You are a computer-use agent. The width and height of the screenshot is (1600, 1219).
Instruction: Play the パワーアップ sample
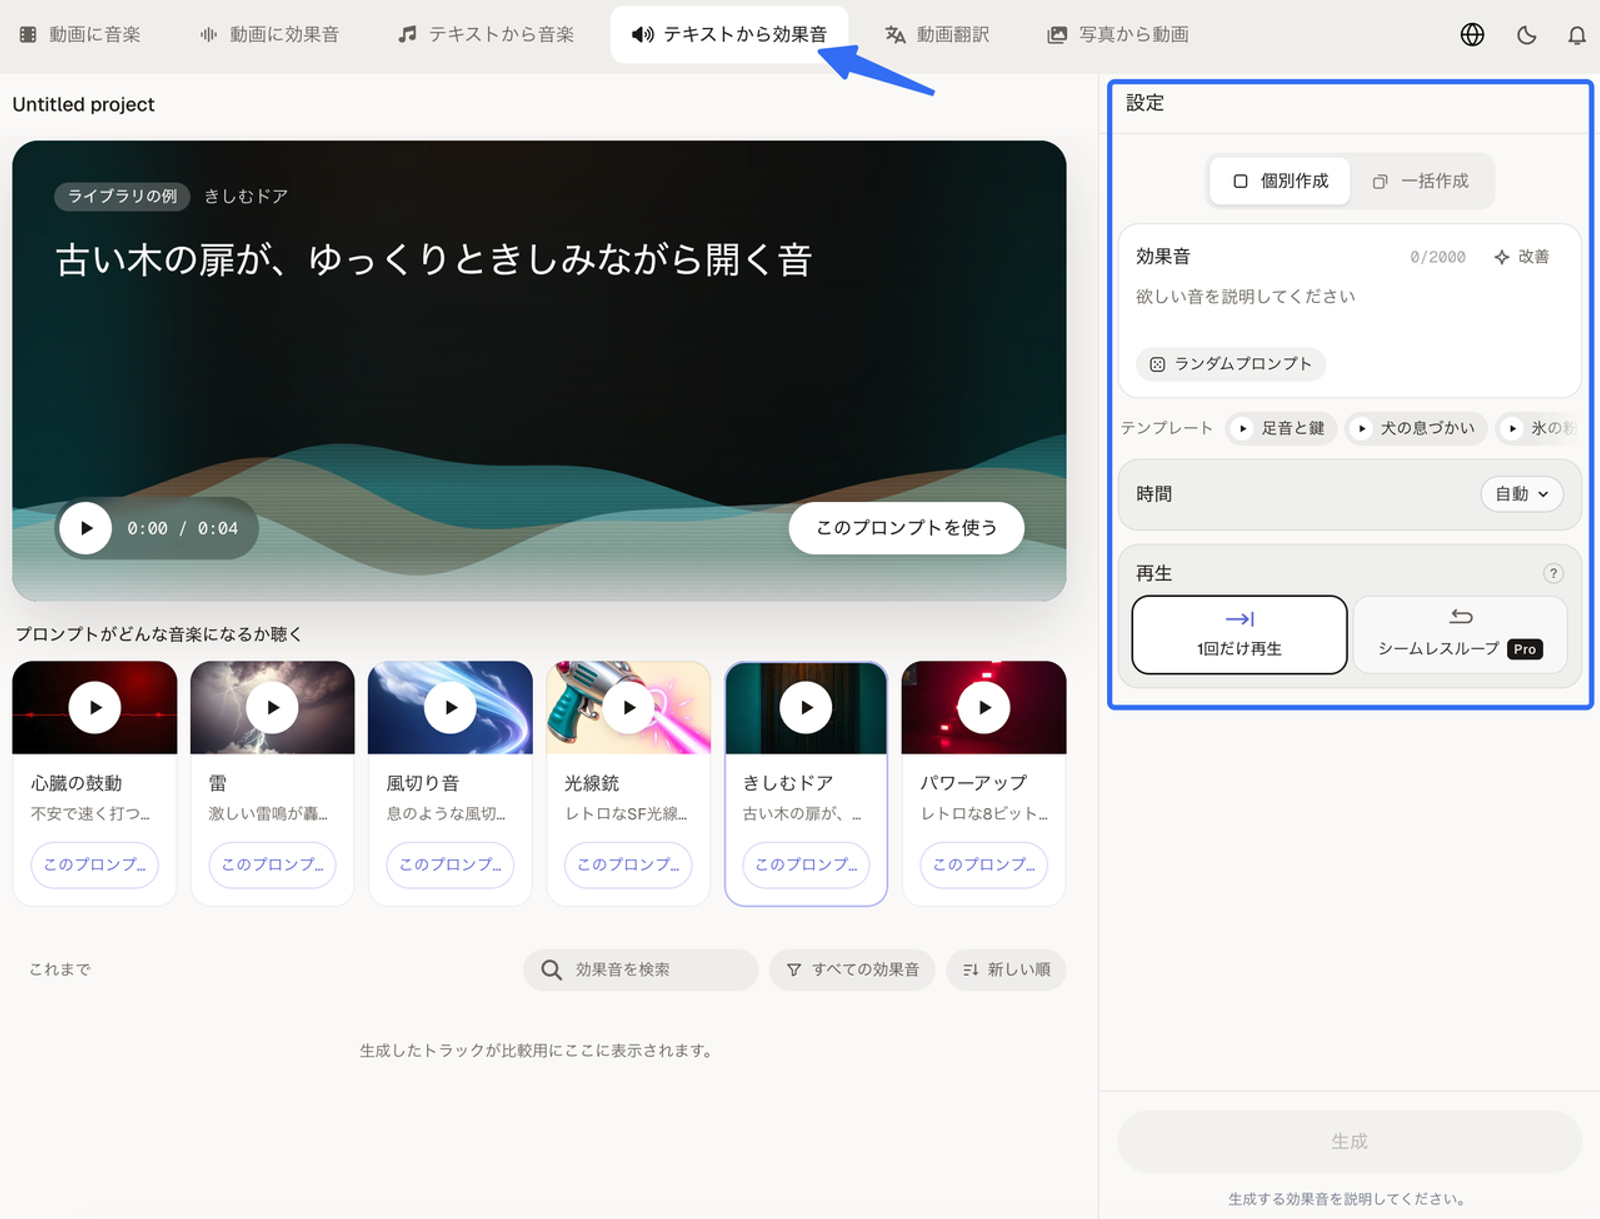[x=984, y=707]
